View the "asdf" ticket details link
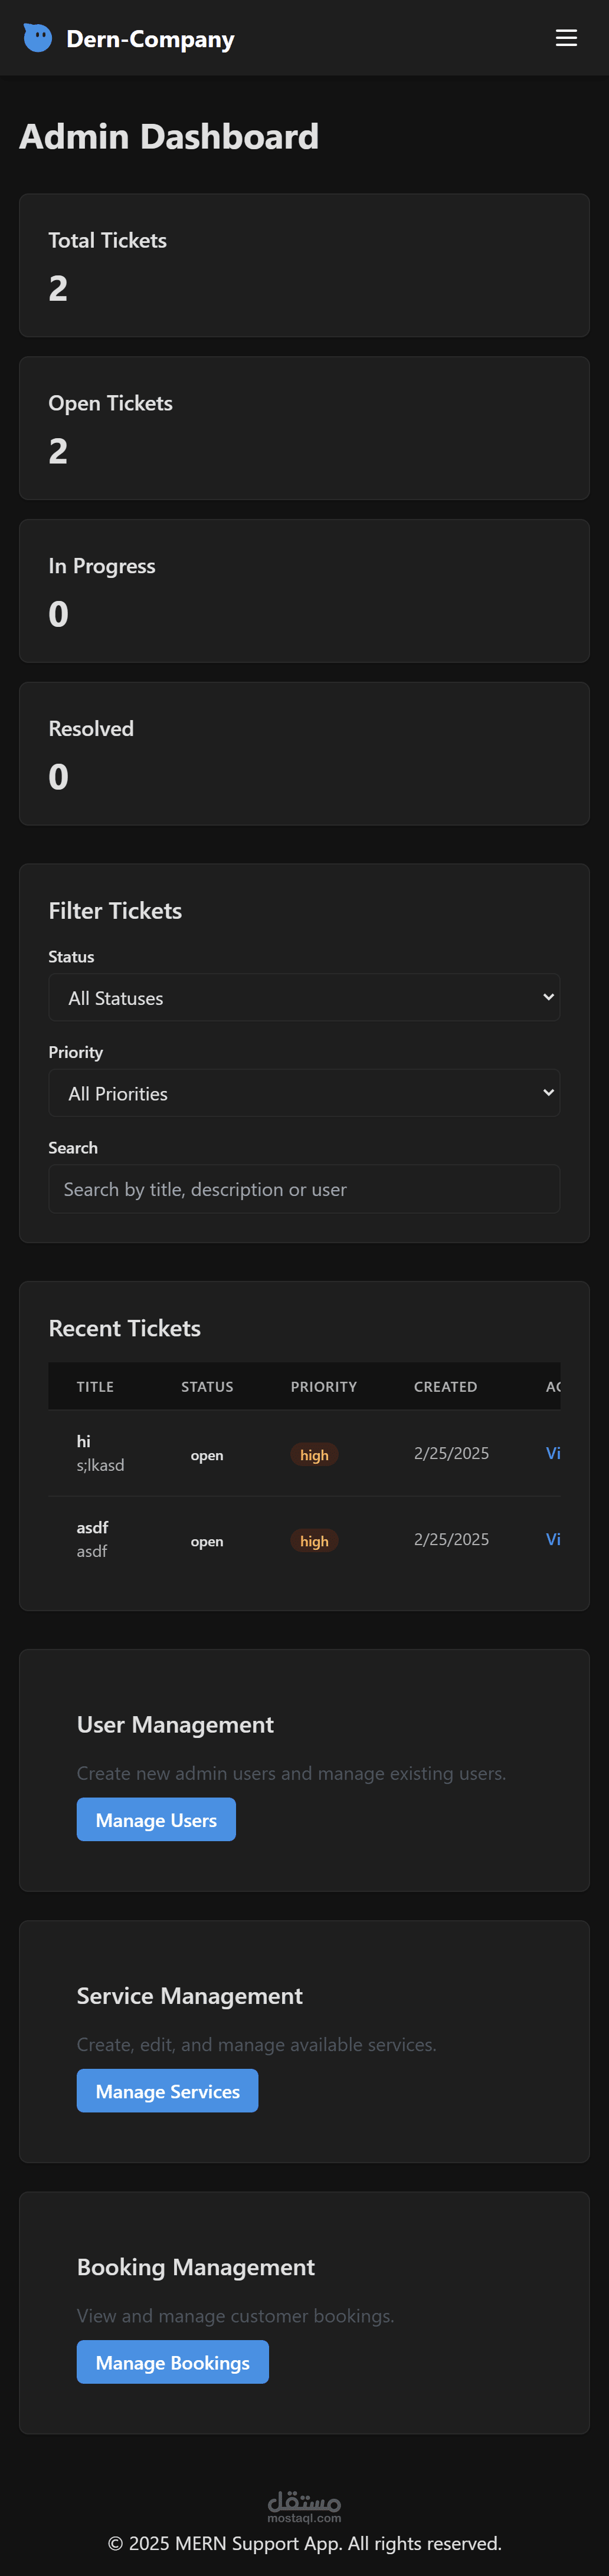The width and height of the screenshot is (609, 2576). coord(553,1539)
